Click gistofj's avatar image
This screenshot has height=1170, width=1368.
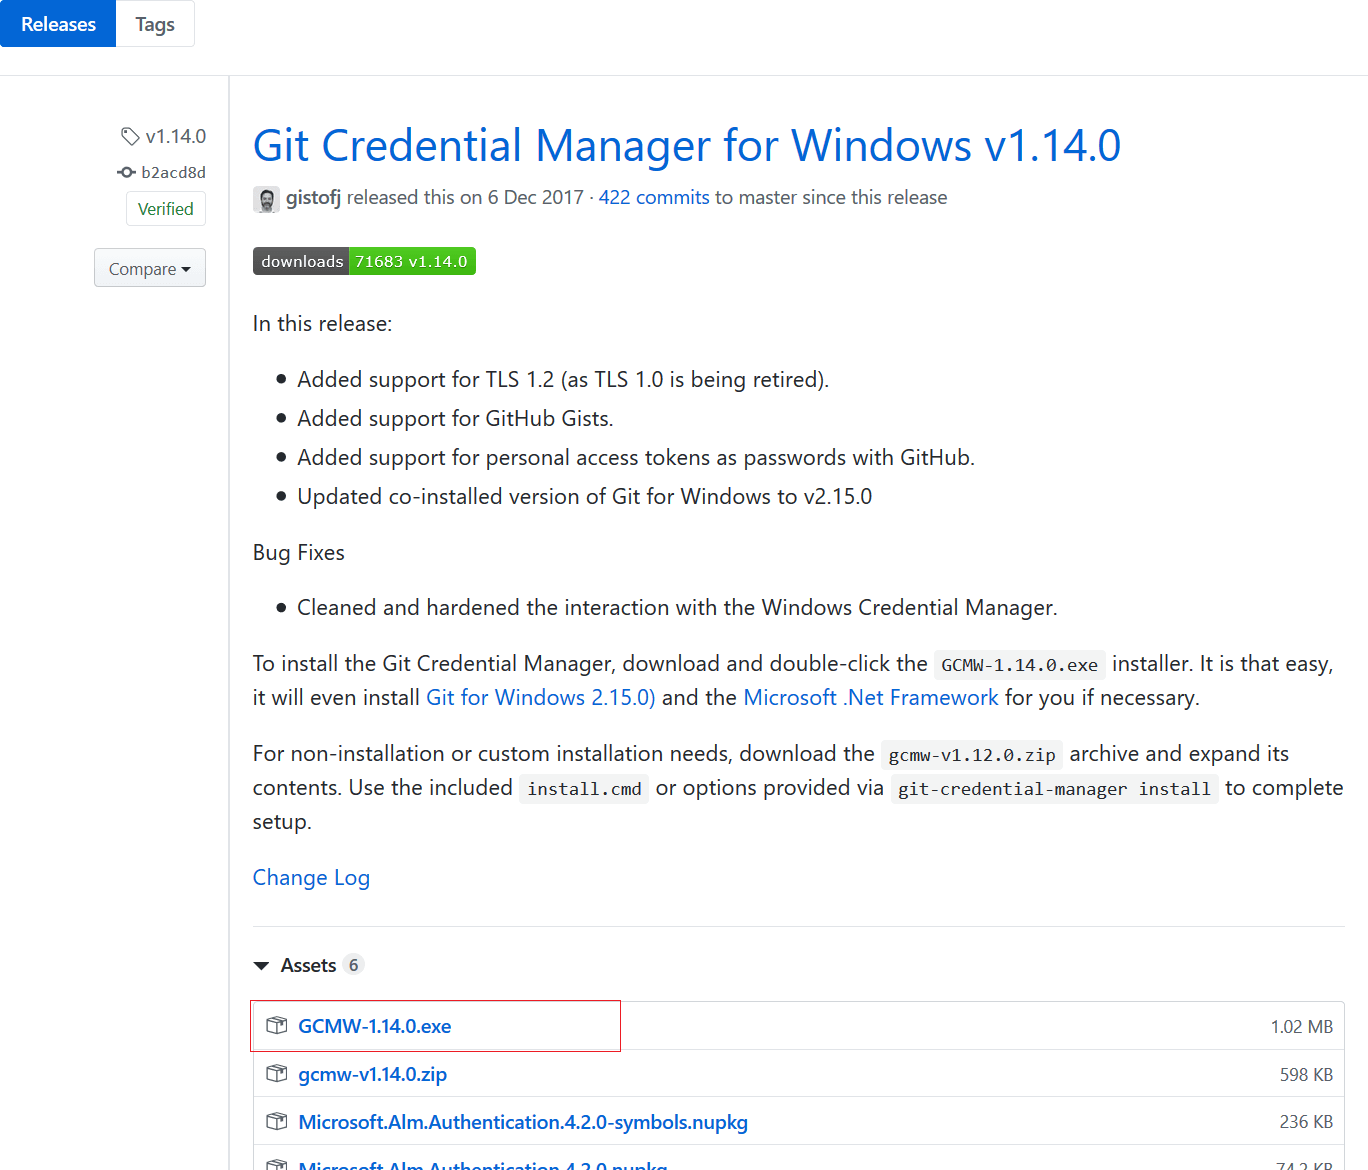tap(266, 199)
